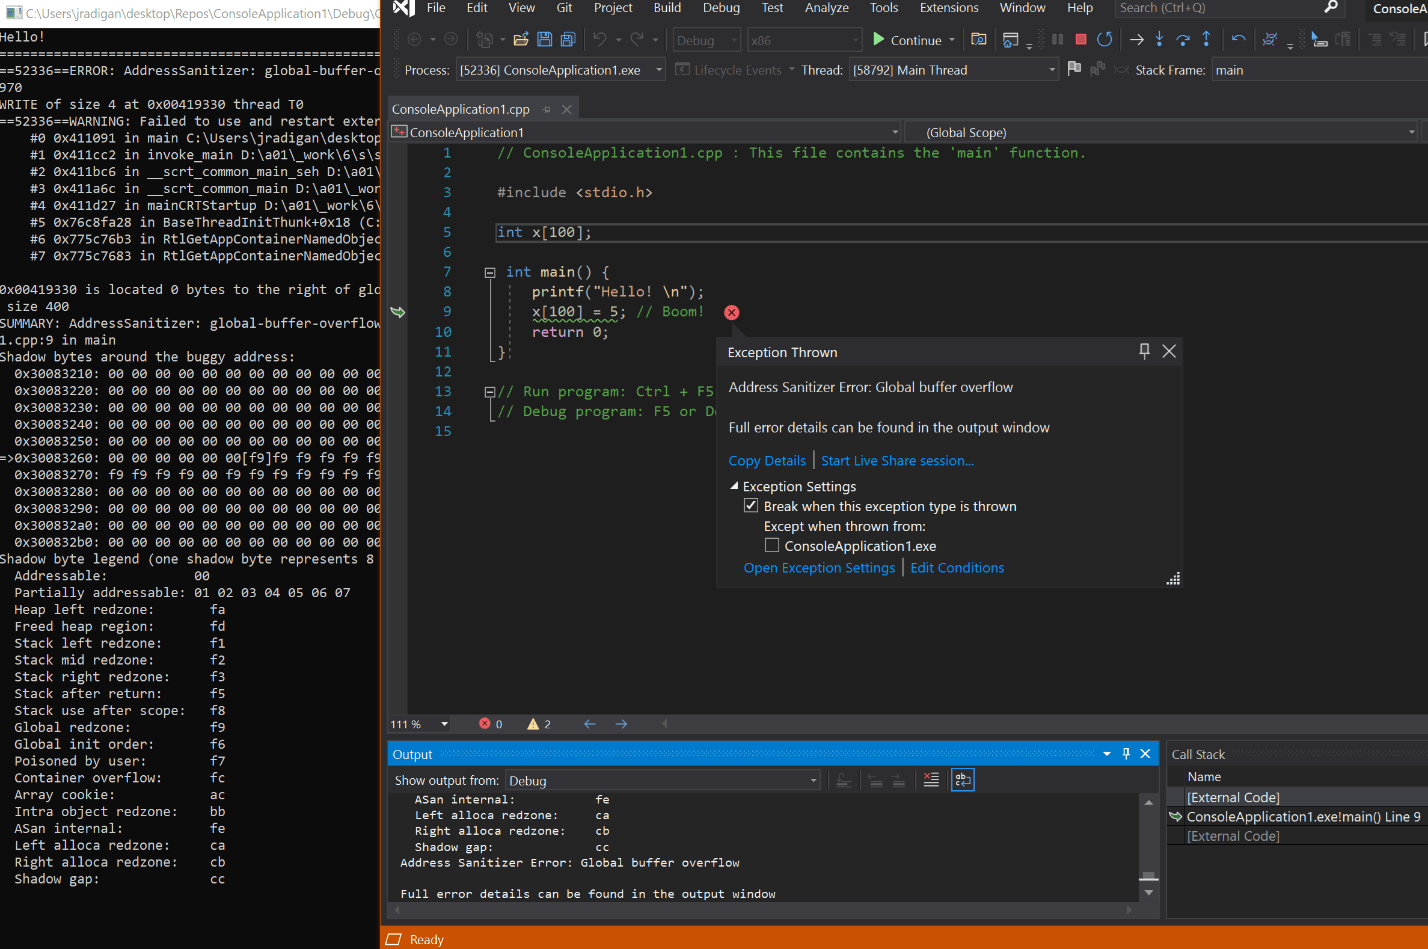The width and height of the screenshot is (1428, 949).
Task: Open the Debug menu
Action: click(721, 8)
